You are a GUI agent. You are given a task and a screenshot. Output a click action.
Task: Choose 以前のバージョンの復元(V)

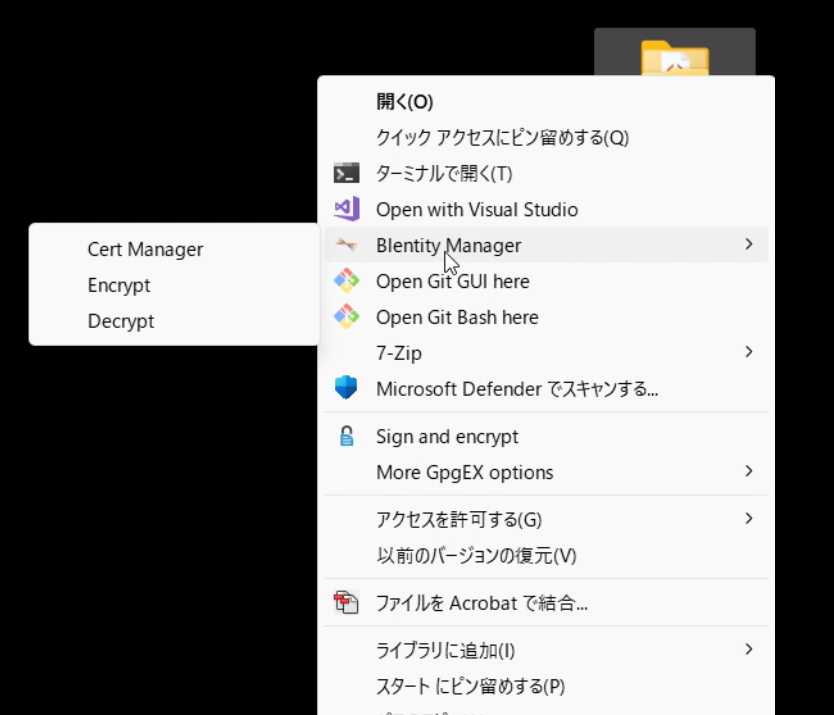[546, 555]
